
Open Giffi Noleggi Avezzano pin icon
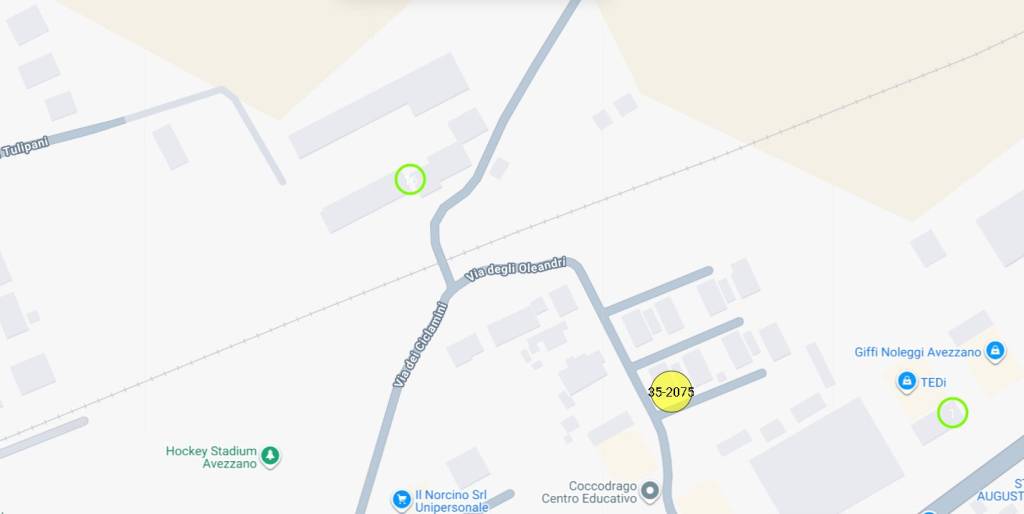[x=995, y=352]
